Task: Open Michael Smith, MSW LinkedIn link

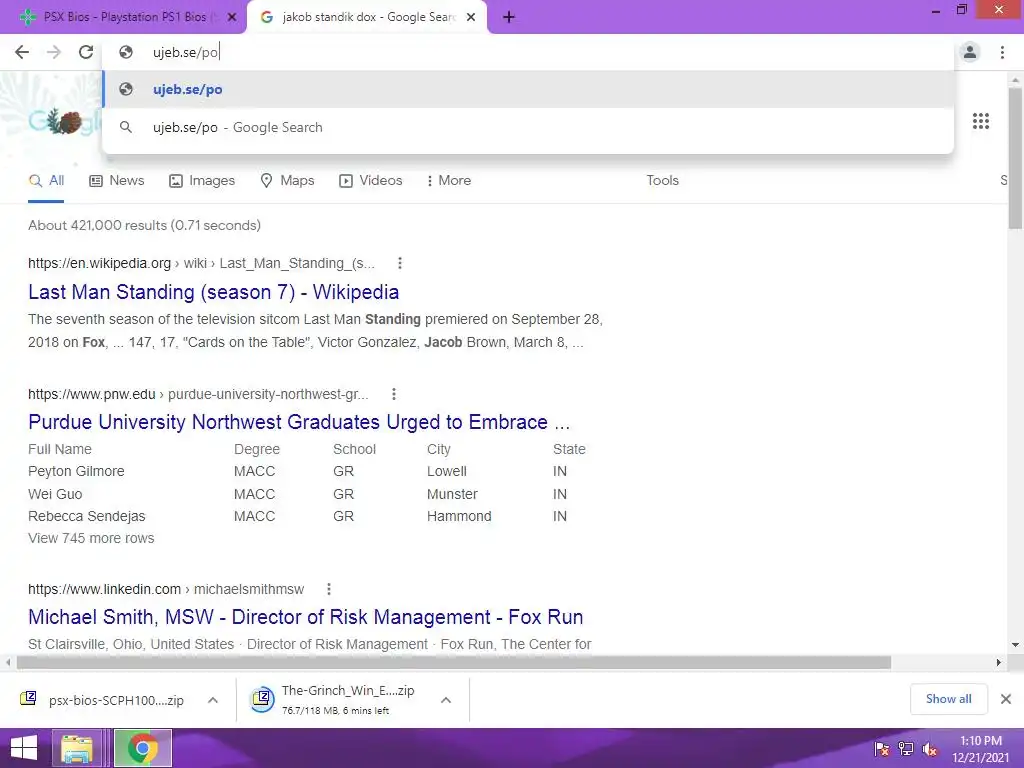Action: 306,616
